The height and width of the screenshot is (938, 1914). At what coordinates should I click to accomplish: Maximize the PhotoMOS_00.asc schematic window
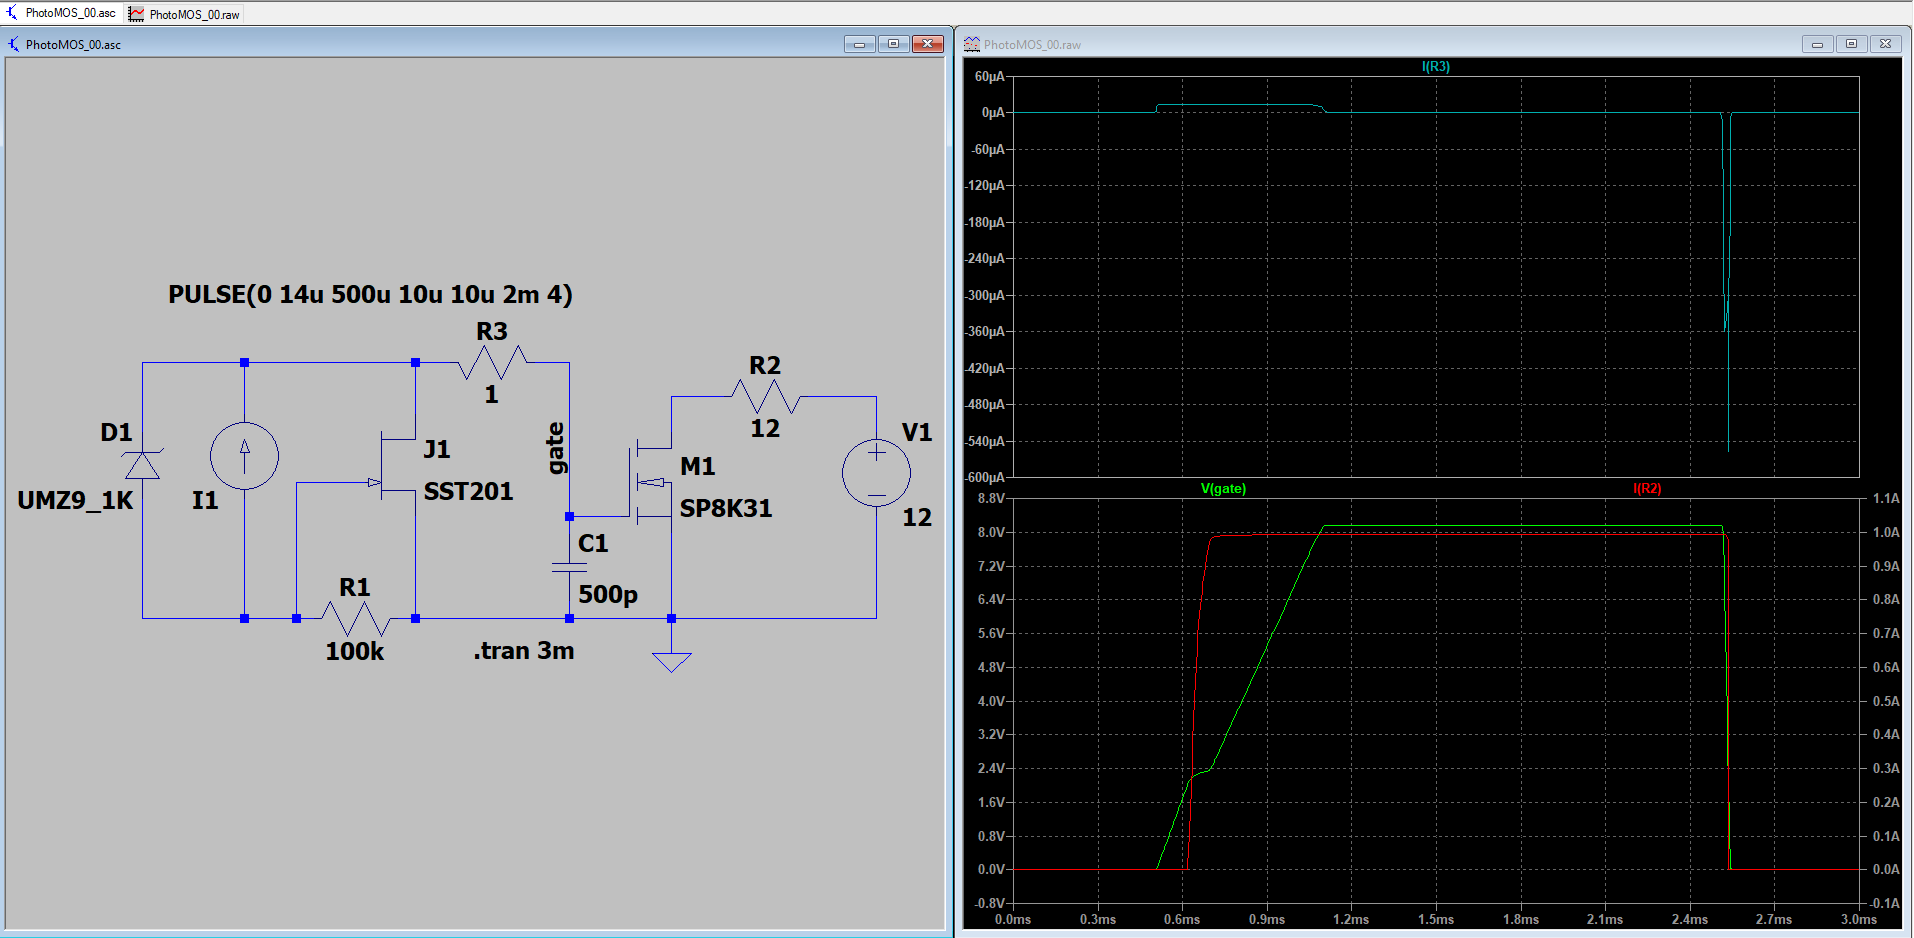[893, 44]
